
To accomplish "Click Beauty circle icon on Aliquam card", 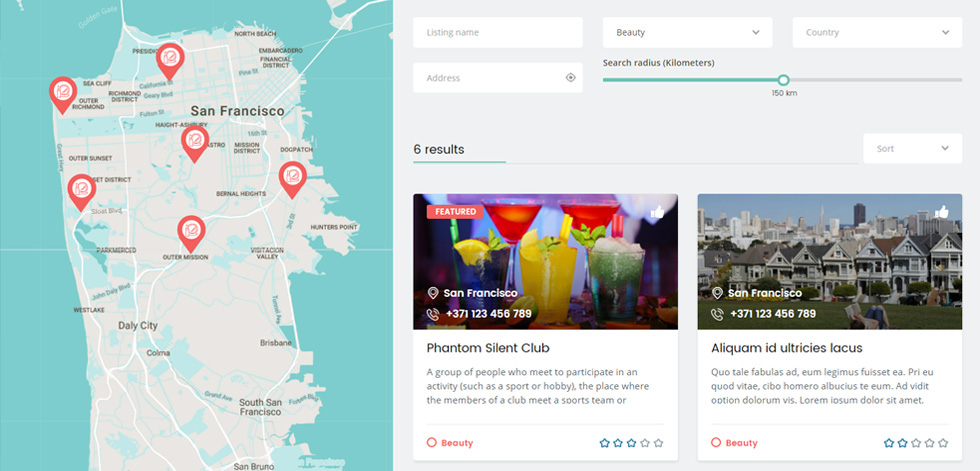I will click(716, 442).
